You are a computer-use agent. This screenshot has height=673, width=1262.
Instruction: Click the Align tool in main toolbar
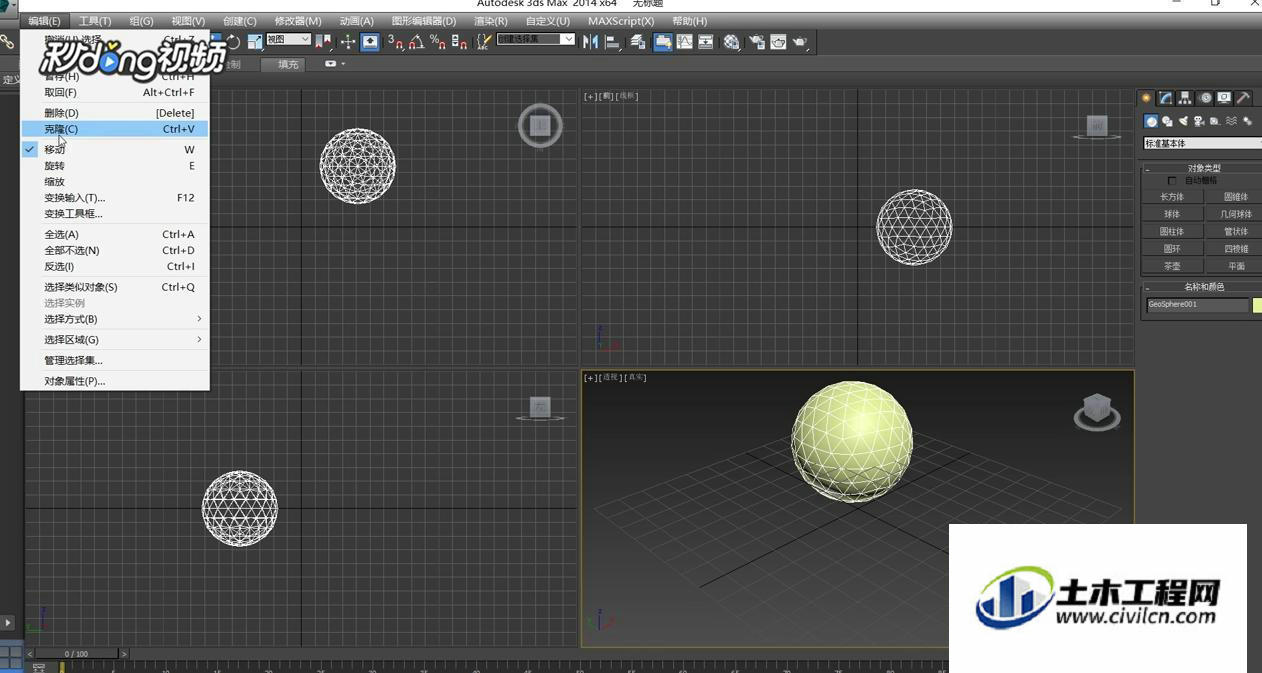coord(613,41)
